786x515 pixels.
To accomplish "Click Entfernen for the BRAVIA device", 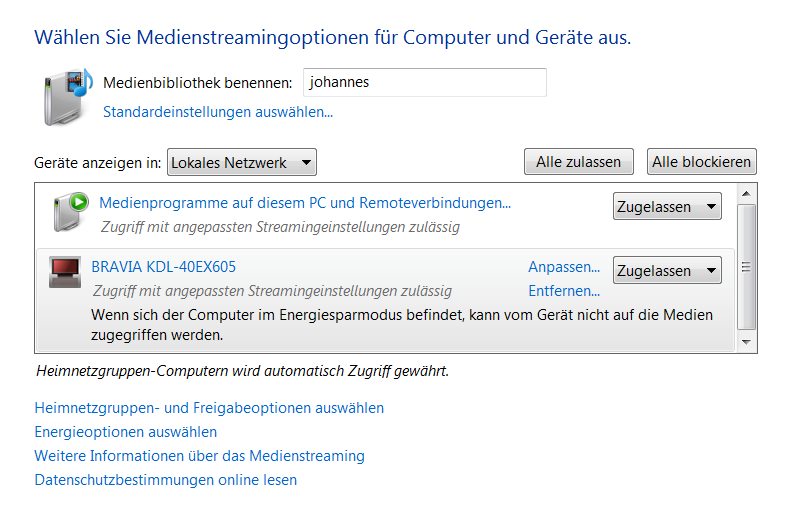I will tap(564, 291).
